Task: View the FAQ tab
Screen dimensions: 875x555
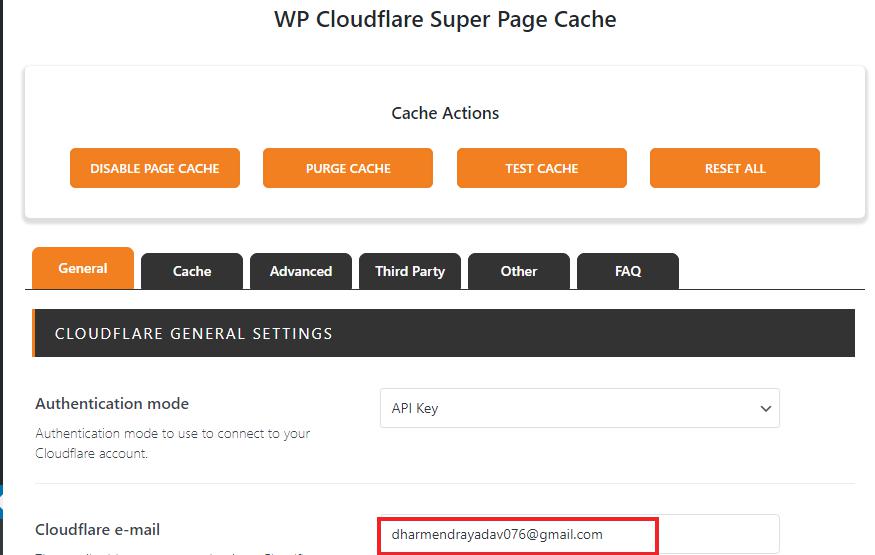Action: tap(628, 271)
